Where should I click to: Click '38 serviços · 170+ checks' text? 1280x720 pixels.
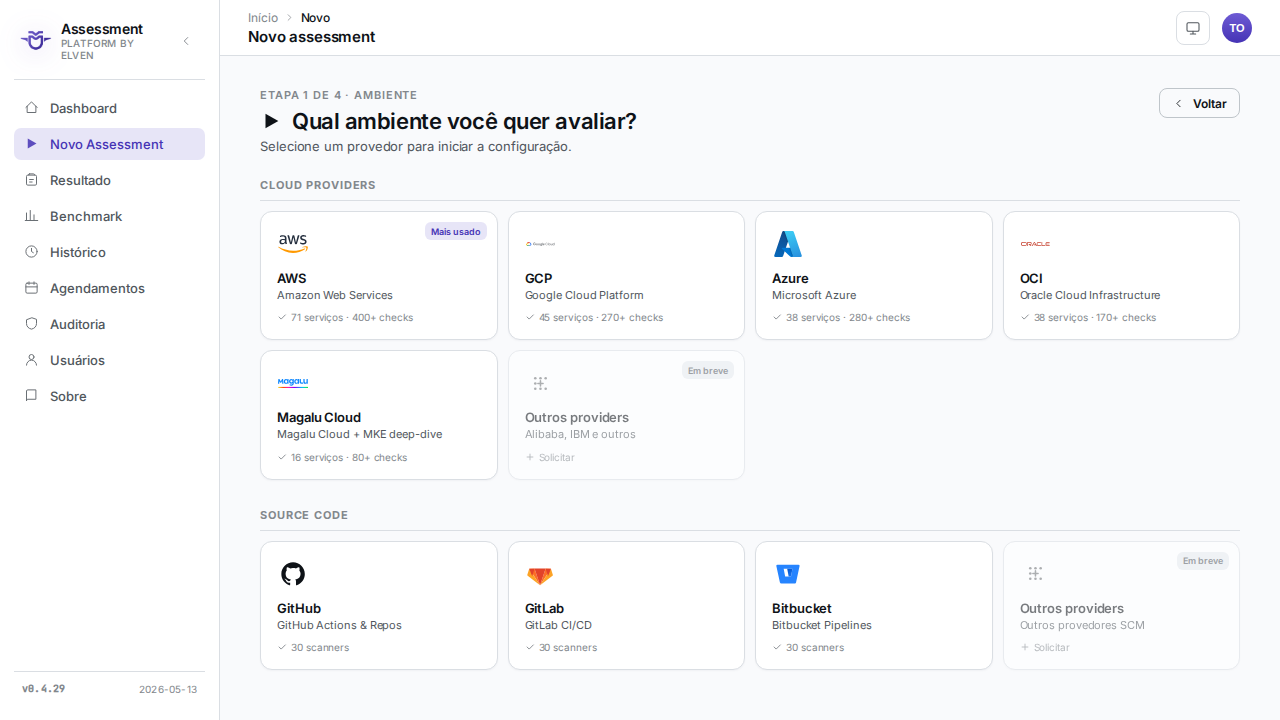point(1095,317)
